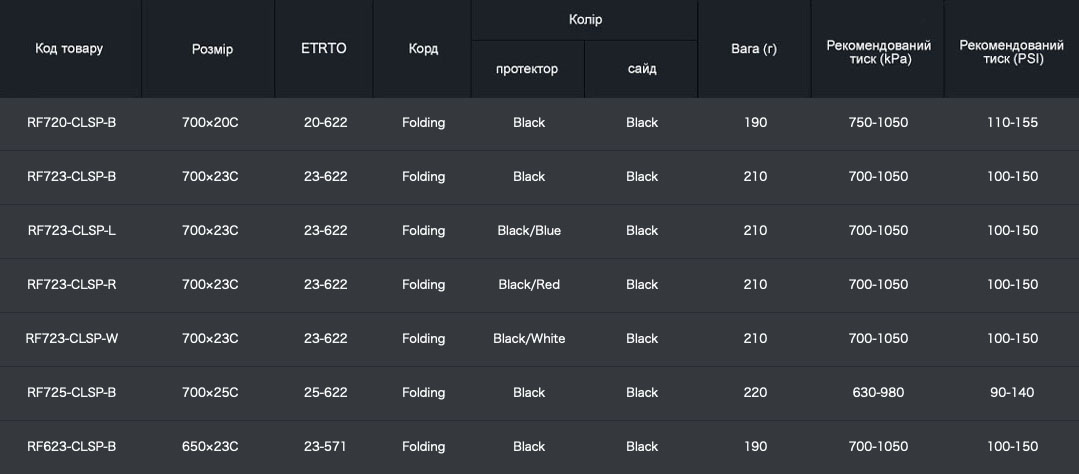Click the 630-980 kPa pressure cell
This screenshot has height=474, width=1079.
(878, 393)
